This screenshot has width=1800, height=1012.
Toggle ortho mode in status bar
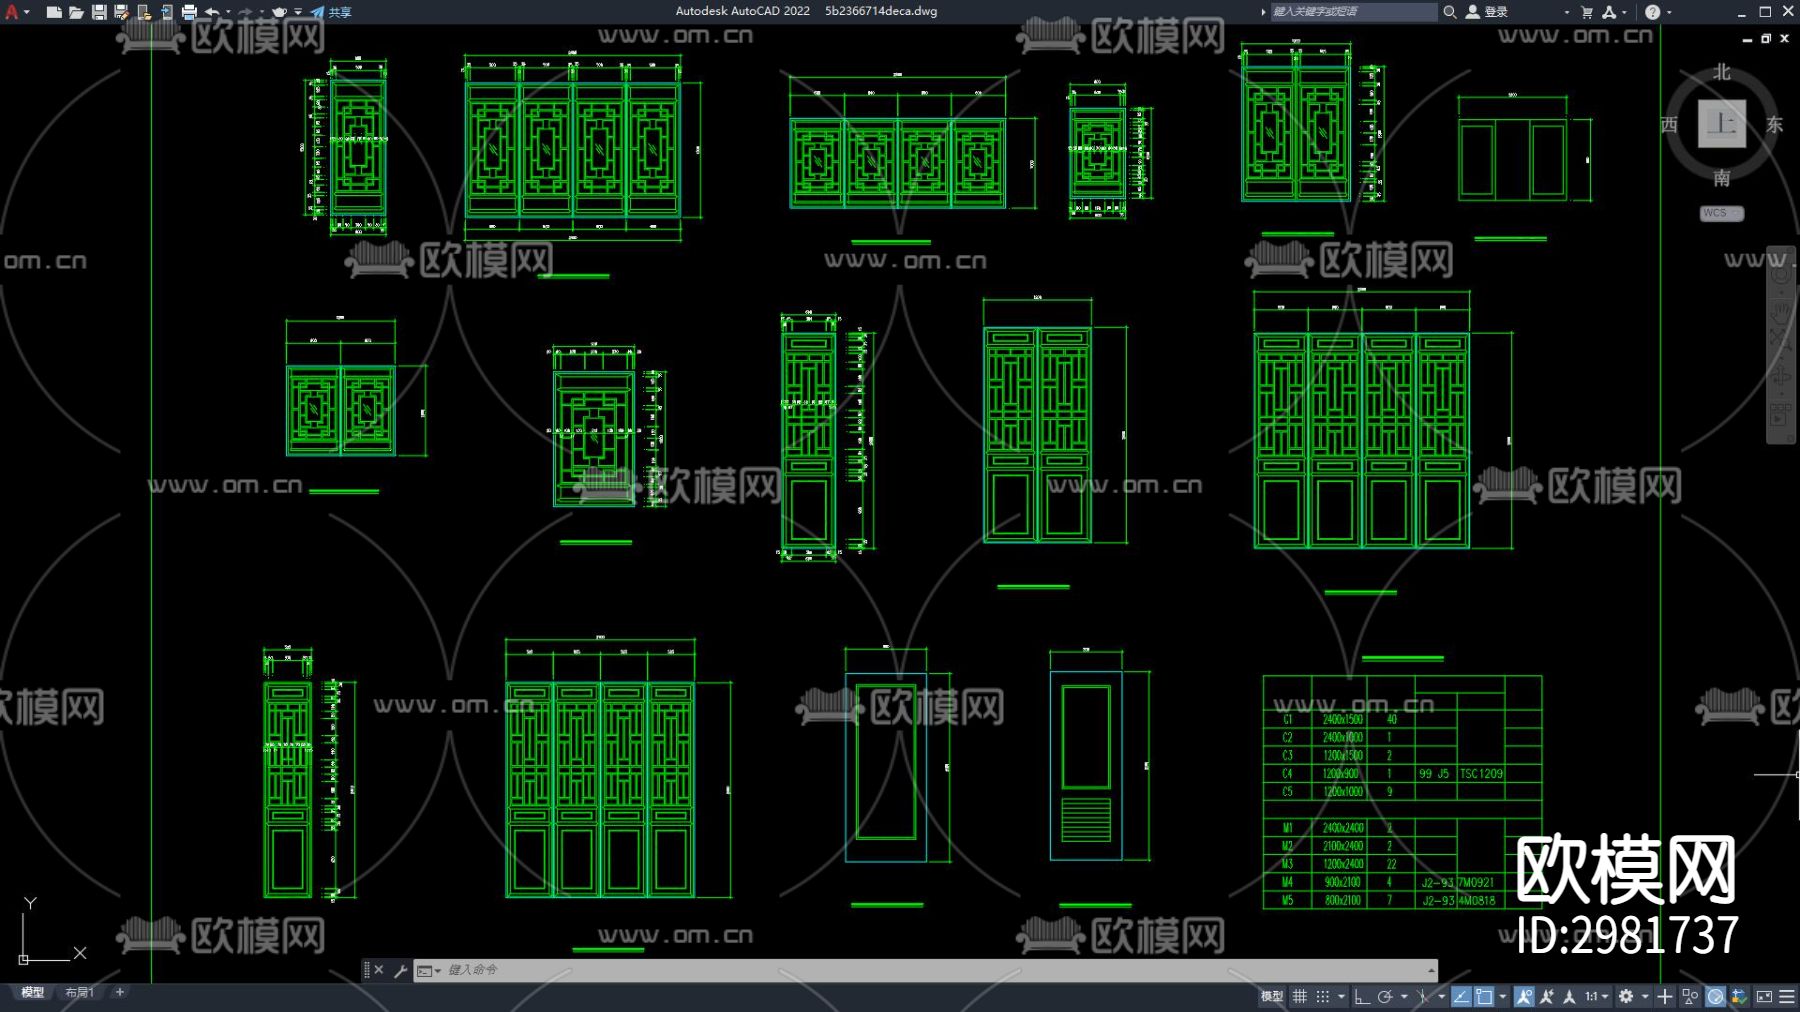(1362, 996)
